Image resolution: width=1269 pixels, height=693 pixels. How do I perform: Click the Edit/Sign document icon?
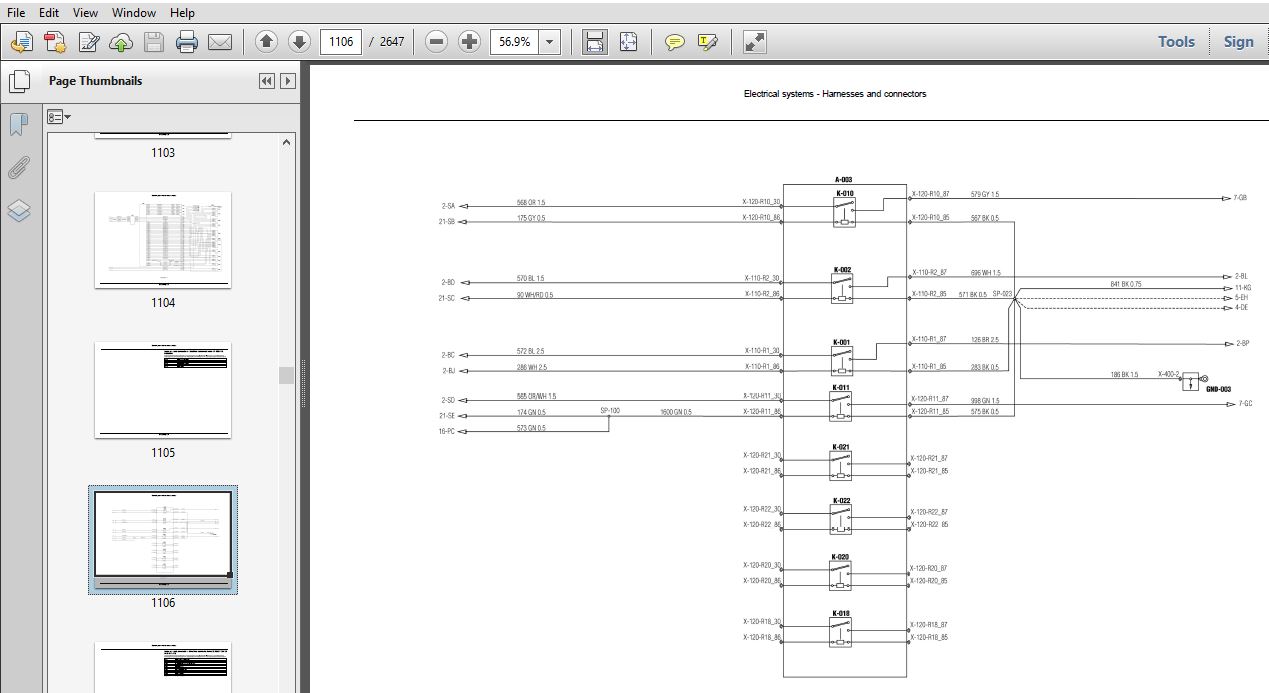point(88,42)
